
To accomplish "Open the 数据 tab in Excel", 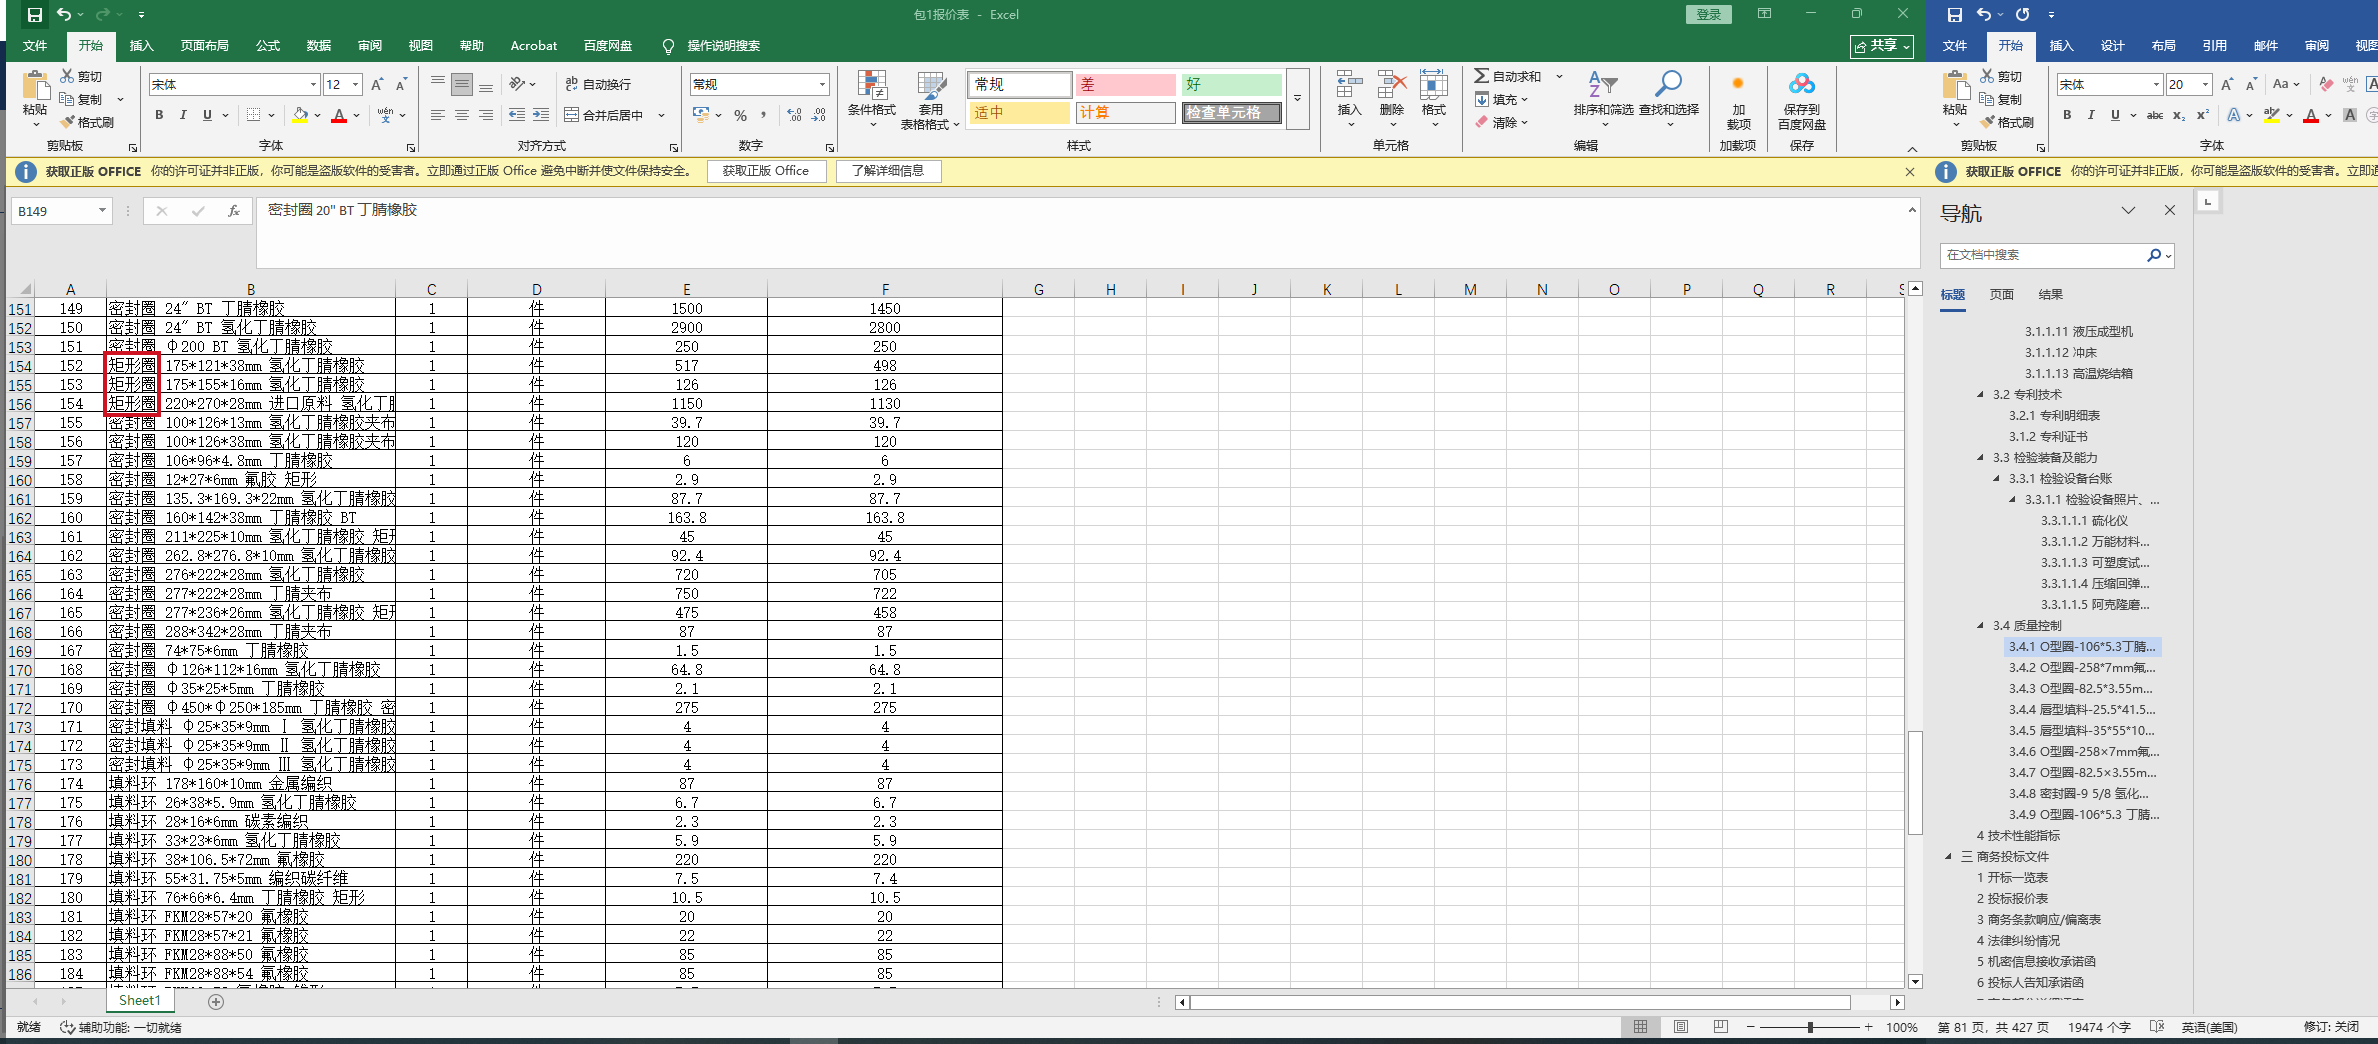I will tap(318, 46).
